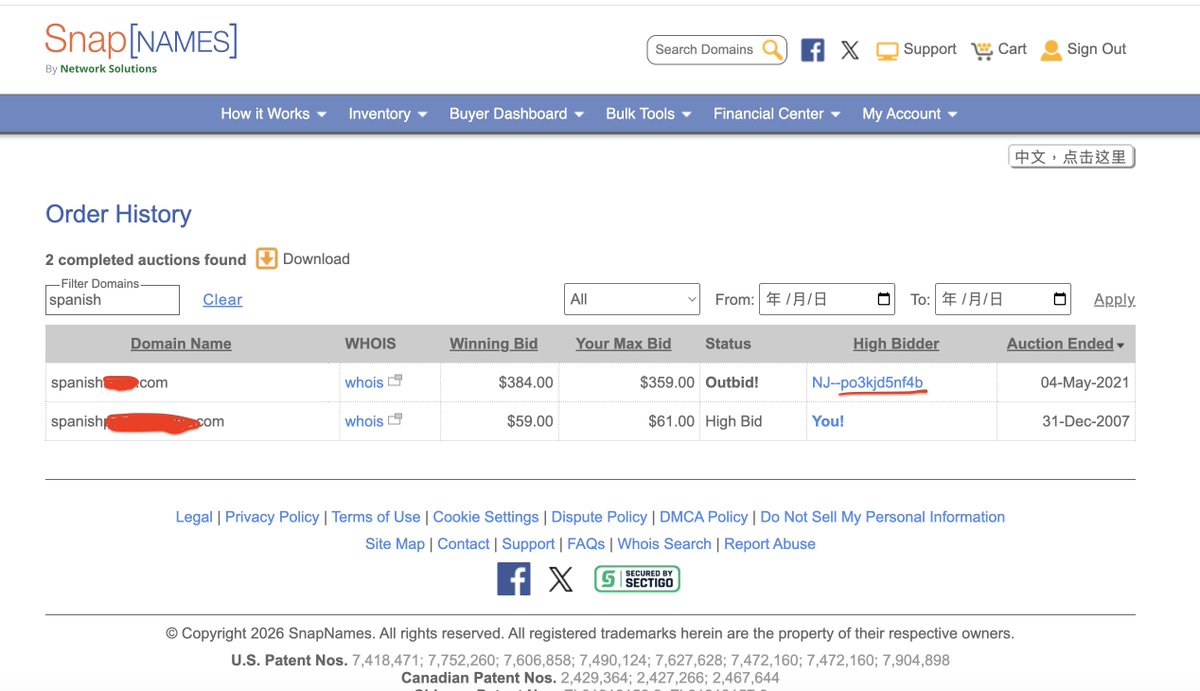The width and height of the screenshot is (1200, 691).
Task: Open Do Not Sell My Personal Information
Action: pyautogui.click(x=883, y=517)
